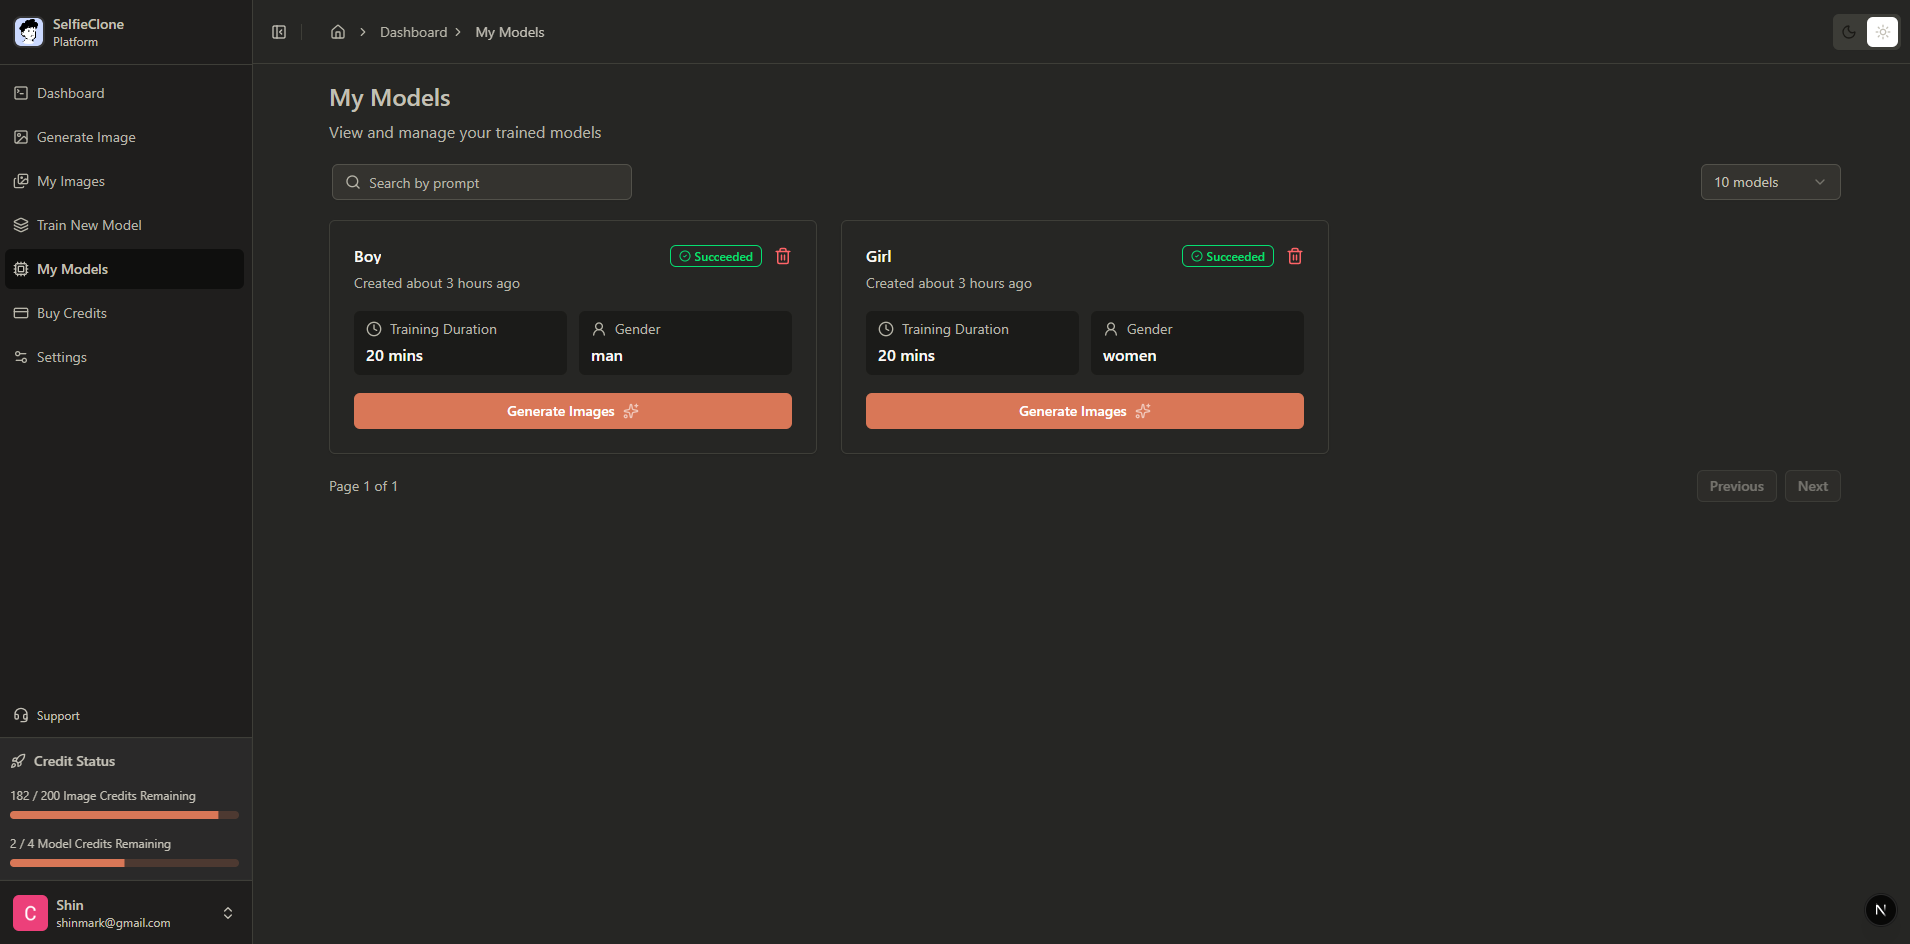Screen dimensions: 1910x944
Task: Select Dashboard in the breadcrumb trail
Action: tap(413, 31)
